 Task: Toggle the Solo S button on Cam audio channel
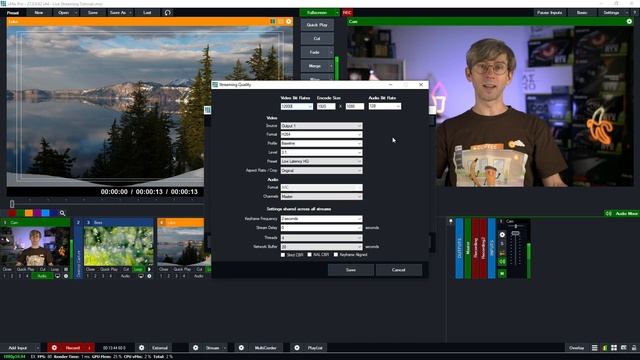point(502,244)
